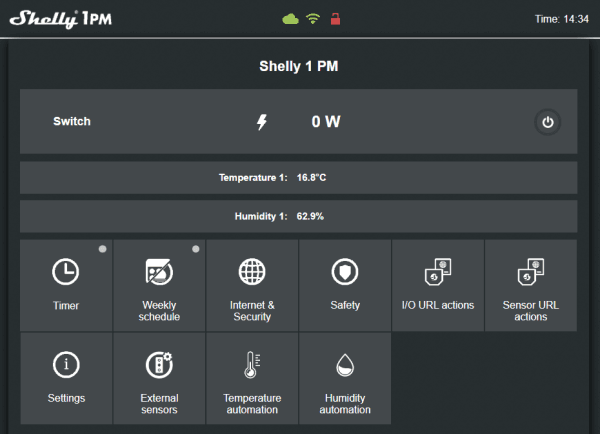Click the Temperature 1 reading row
The image size is (600, 434).
tap(299, 177)
